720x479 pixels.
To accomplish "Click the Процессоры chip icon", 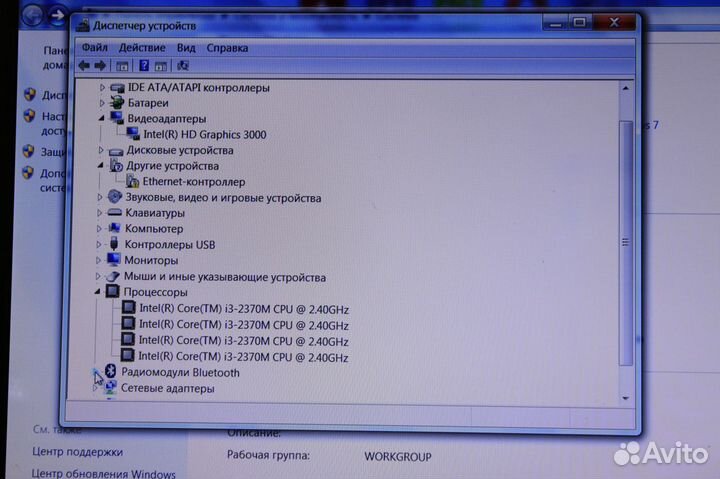I will tap(112, 291).
